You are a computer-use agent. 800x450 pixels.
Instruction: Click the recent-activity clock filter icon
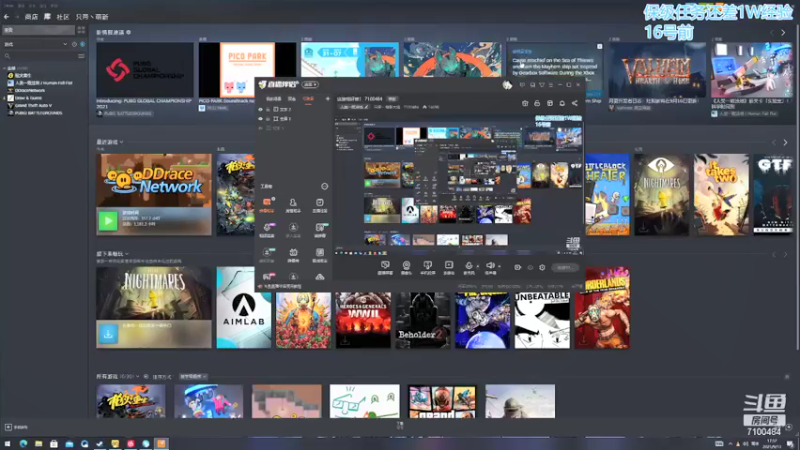click(74, 44)
